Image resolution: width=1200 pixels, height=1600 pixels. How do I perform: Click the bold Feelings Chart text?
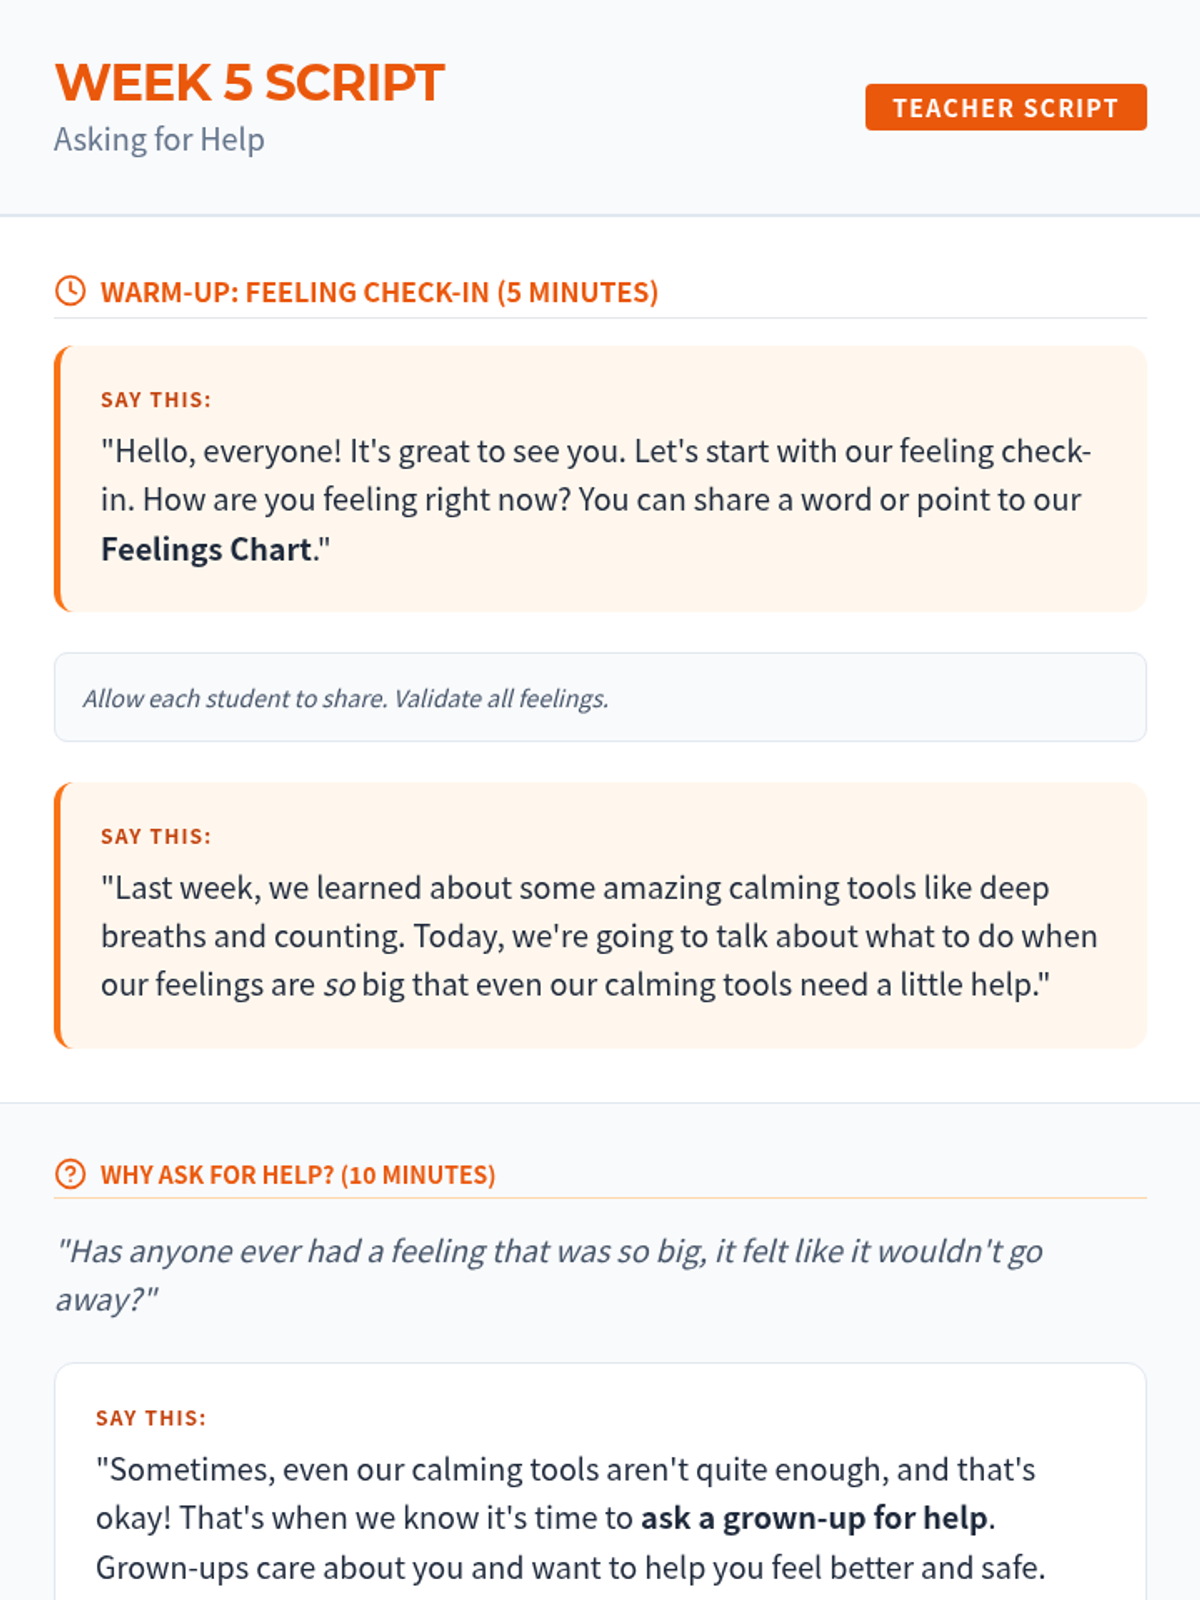click(x=207, y=550)
